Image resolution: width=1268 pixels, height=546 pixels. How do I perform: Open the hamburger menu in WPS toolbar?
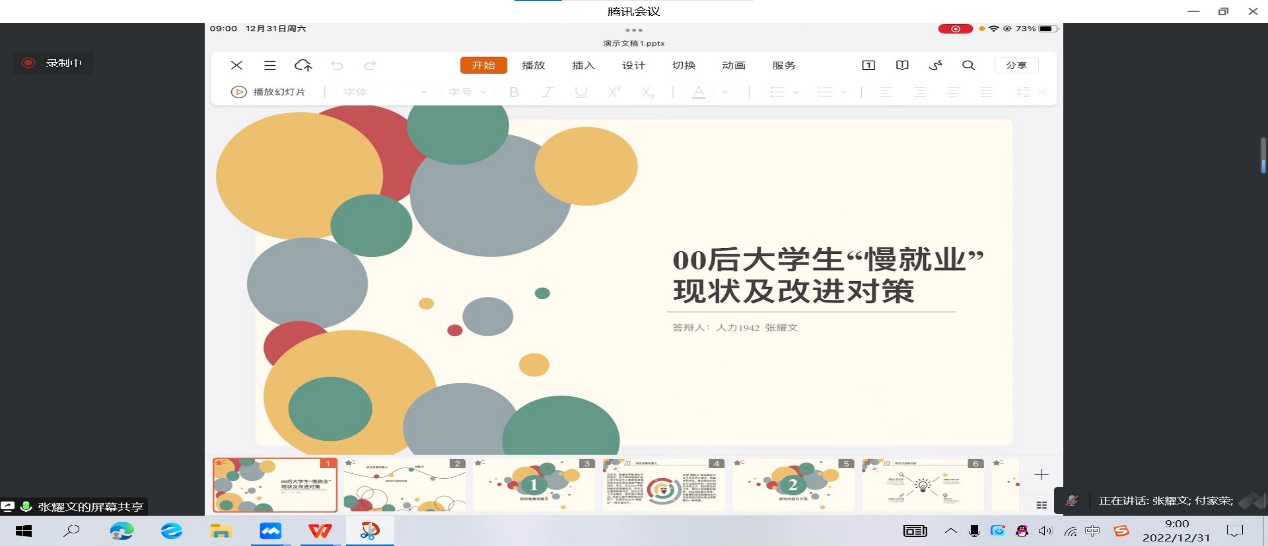click(270, 66)
